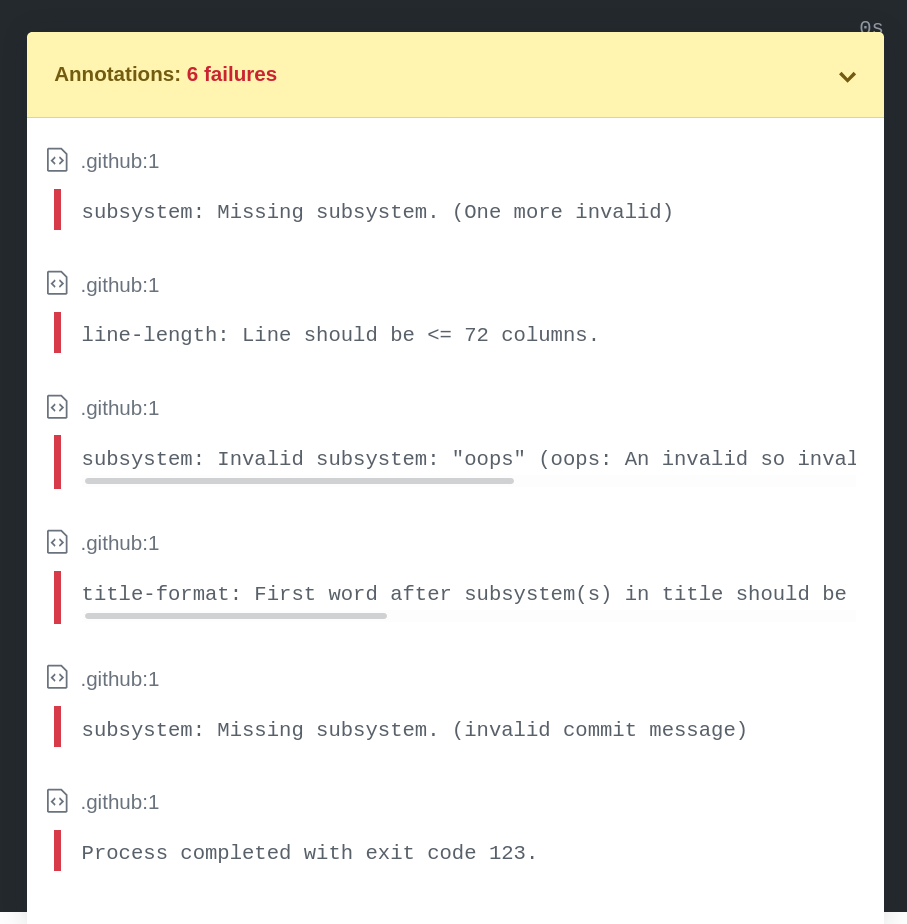Select the line-length 72 columns message
The width and height of the screenshot is (907, 924).
tap(340, 335)
